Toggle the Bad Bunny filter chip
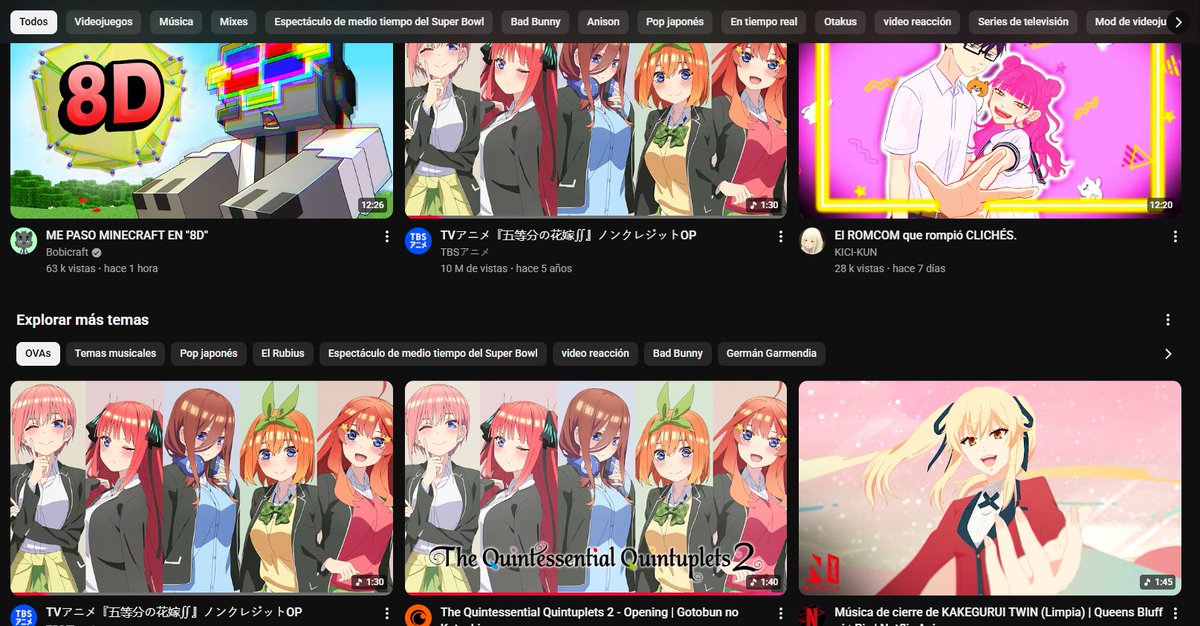The width and height of the screenshot is (1200, 626). click(535, 21)
